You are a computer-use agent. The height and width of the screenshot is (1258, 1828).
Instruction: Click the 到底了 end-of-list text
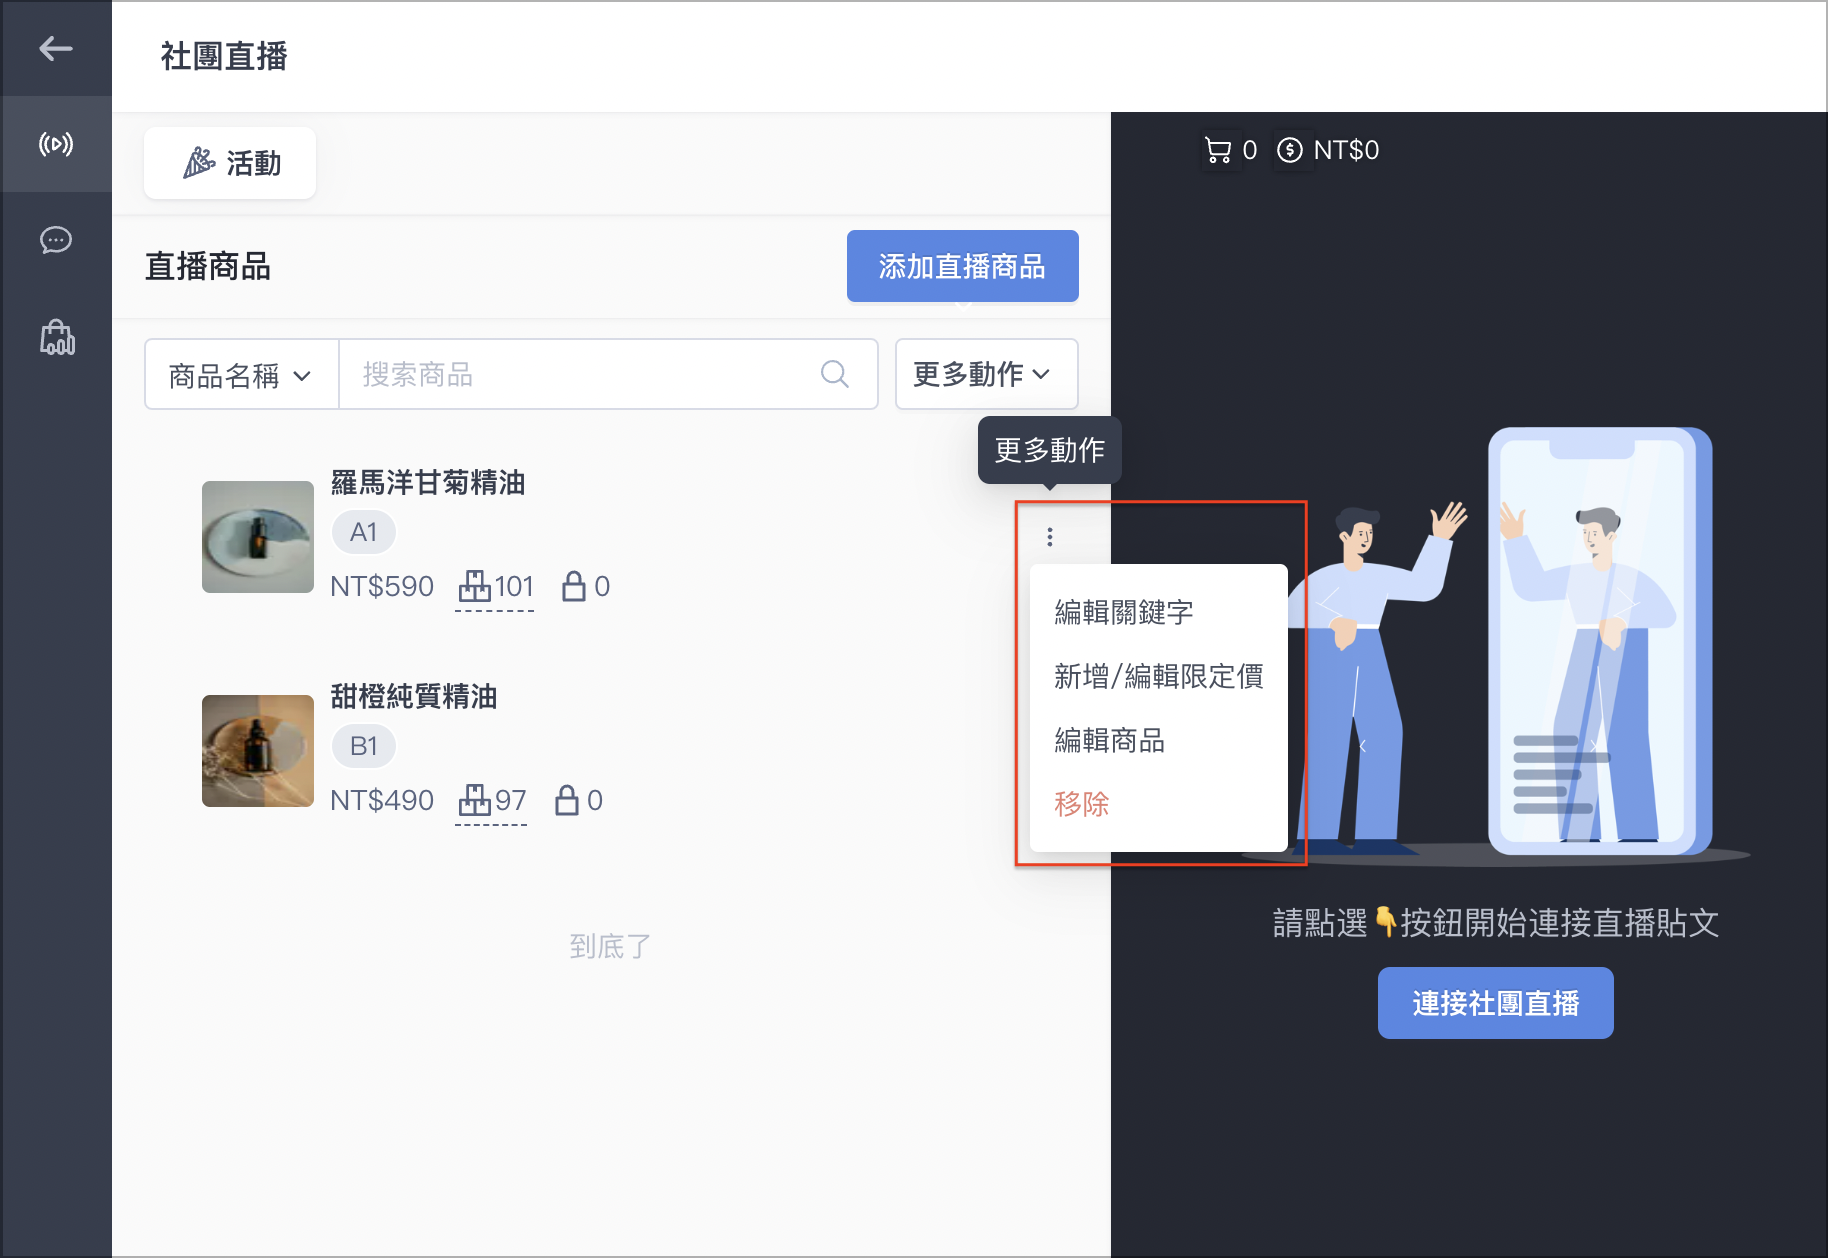(610, 946)
